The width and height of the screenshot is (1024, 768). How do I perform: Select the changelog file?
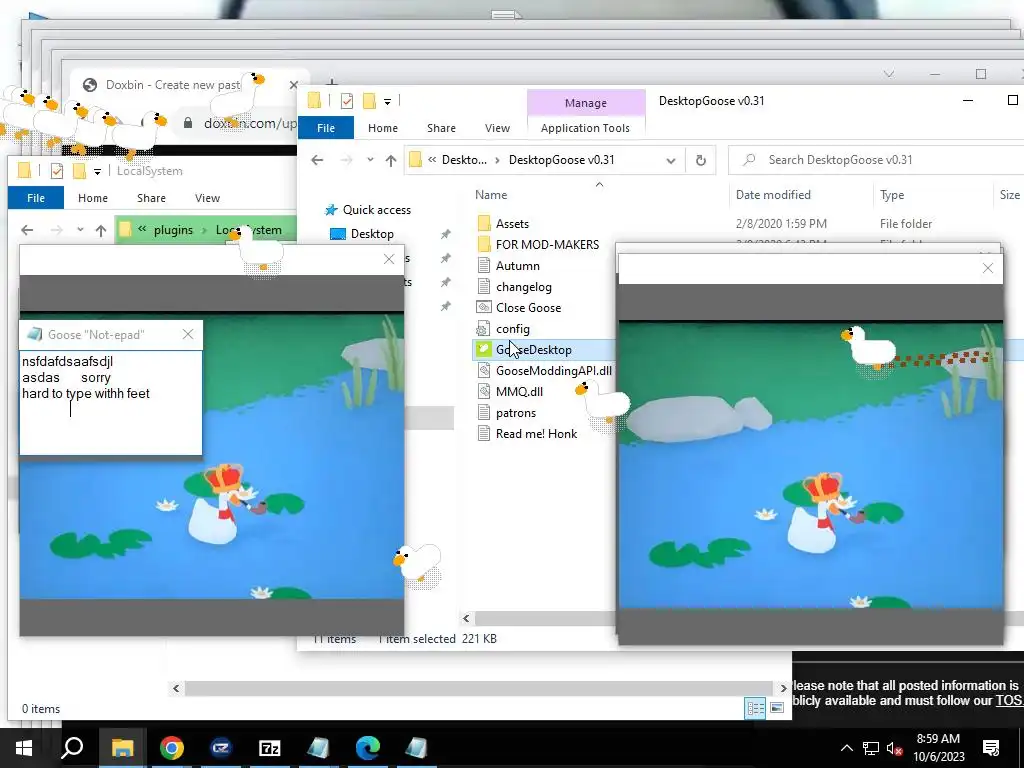click(523, 287)
